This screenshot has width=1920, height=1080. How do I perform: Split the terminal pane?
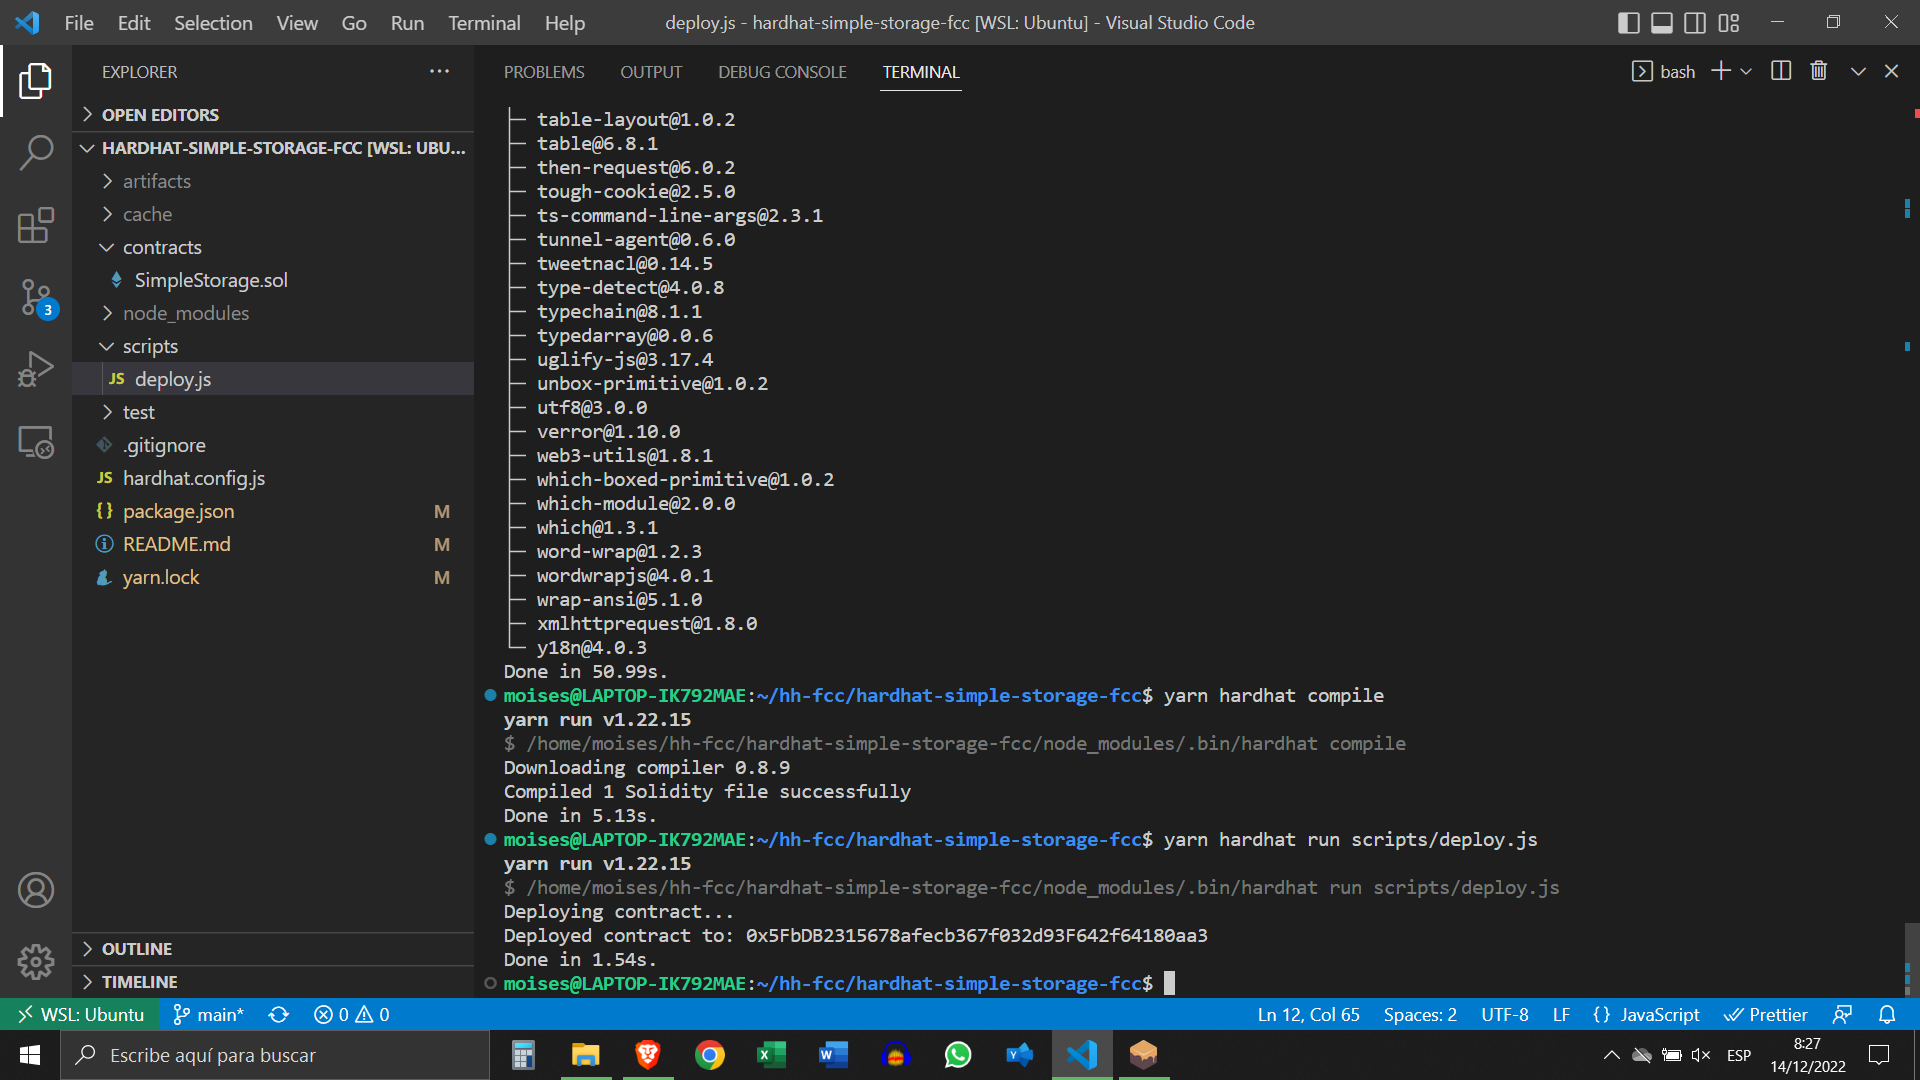(x=1781, y=70)
